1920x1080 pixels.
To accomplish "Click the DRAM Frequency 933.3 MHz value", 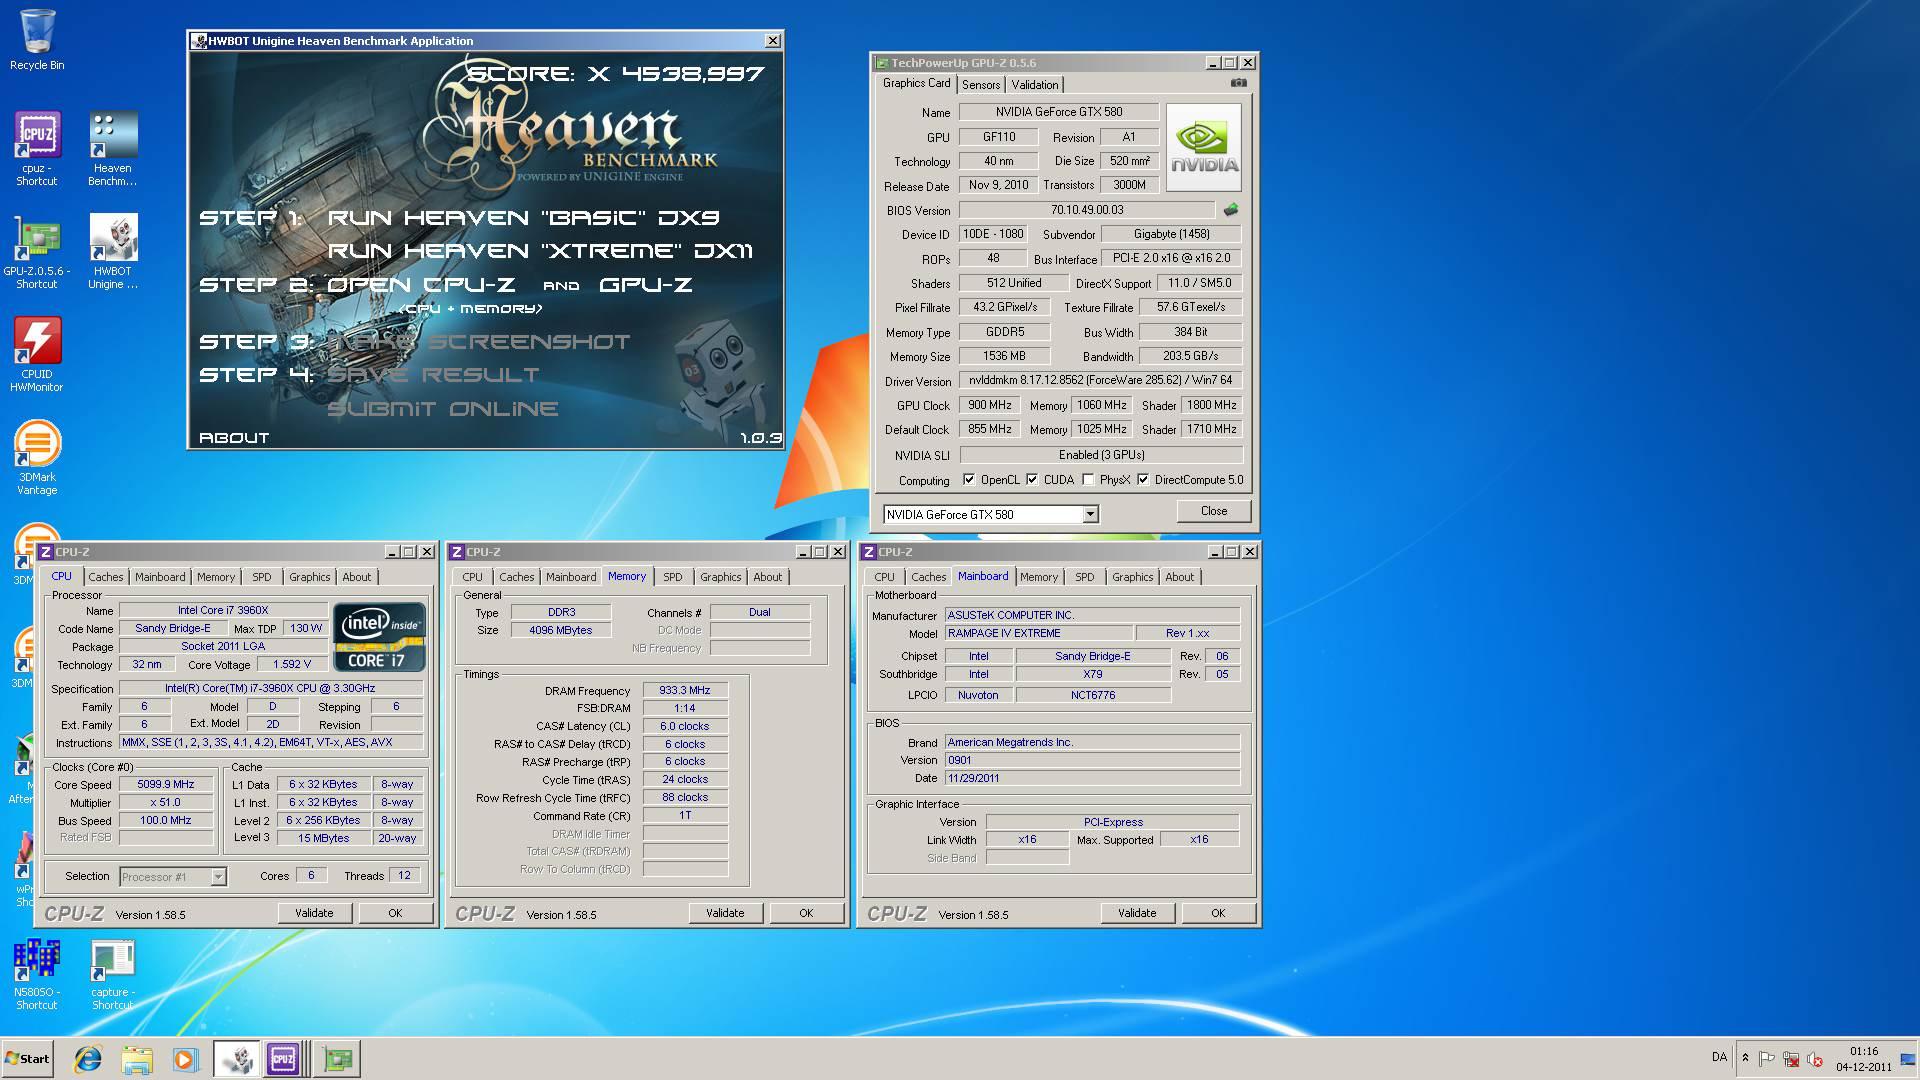I will [x=685, y=691].
